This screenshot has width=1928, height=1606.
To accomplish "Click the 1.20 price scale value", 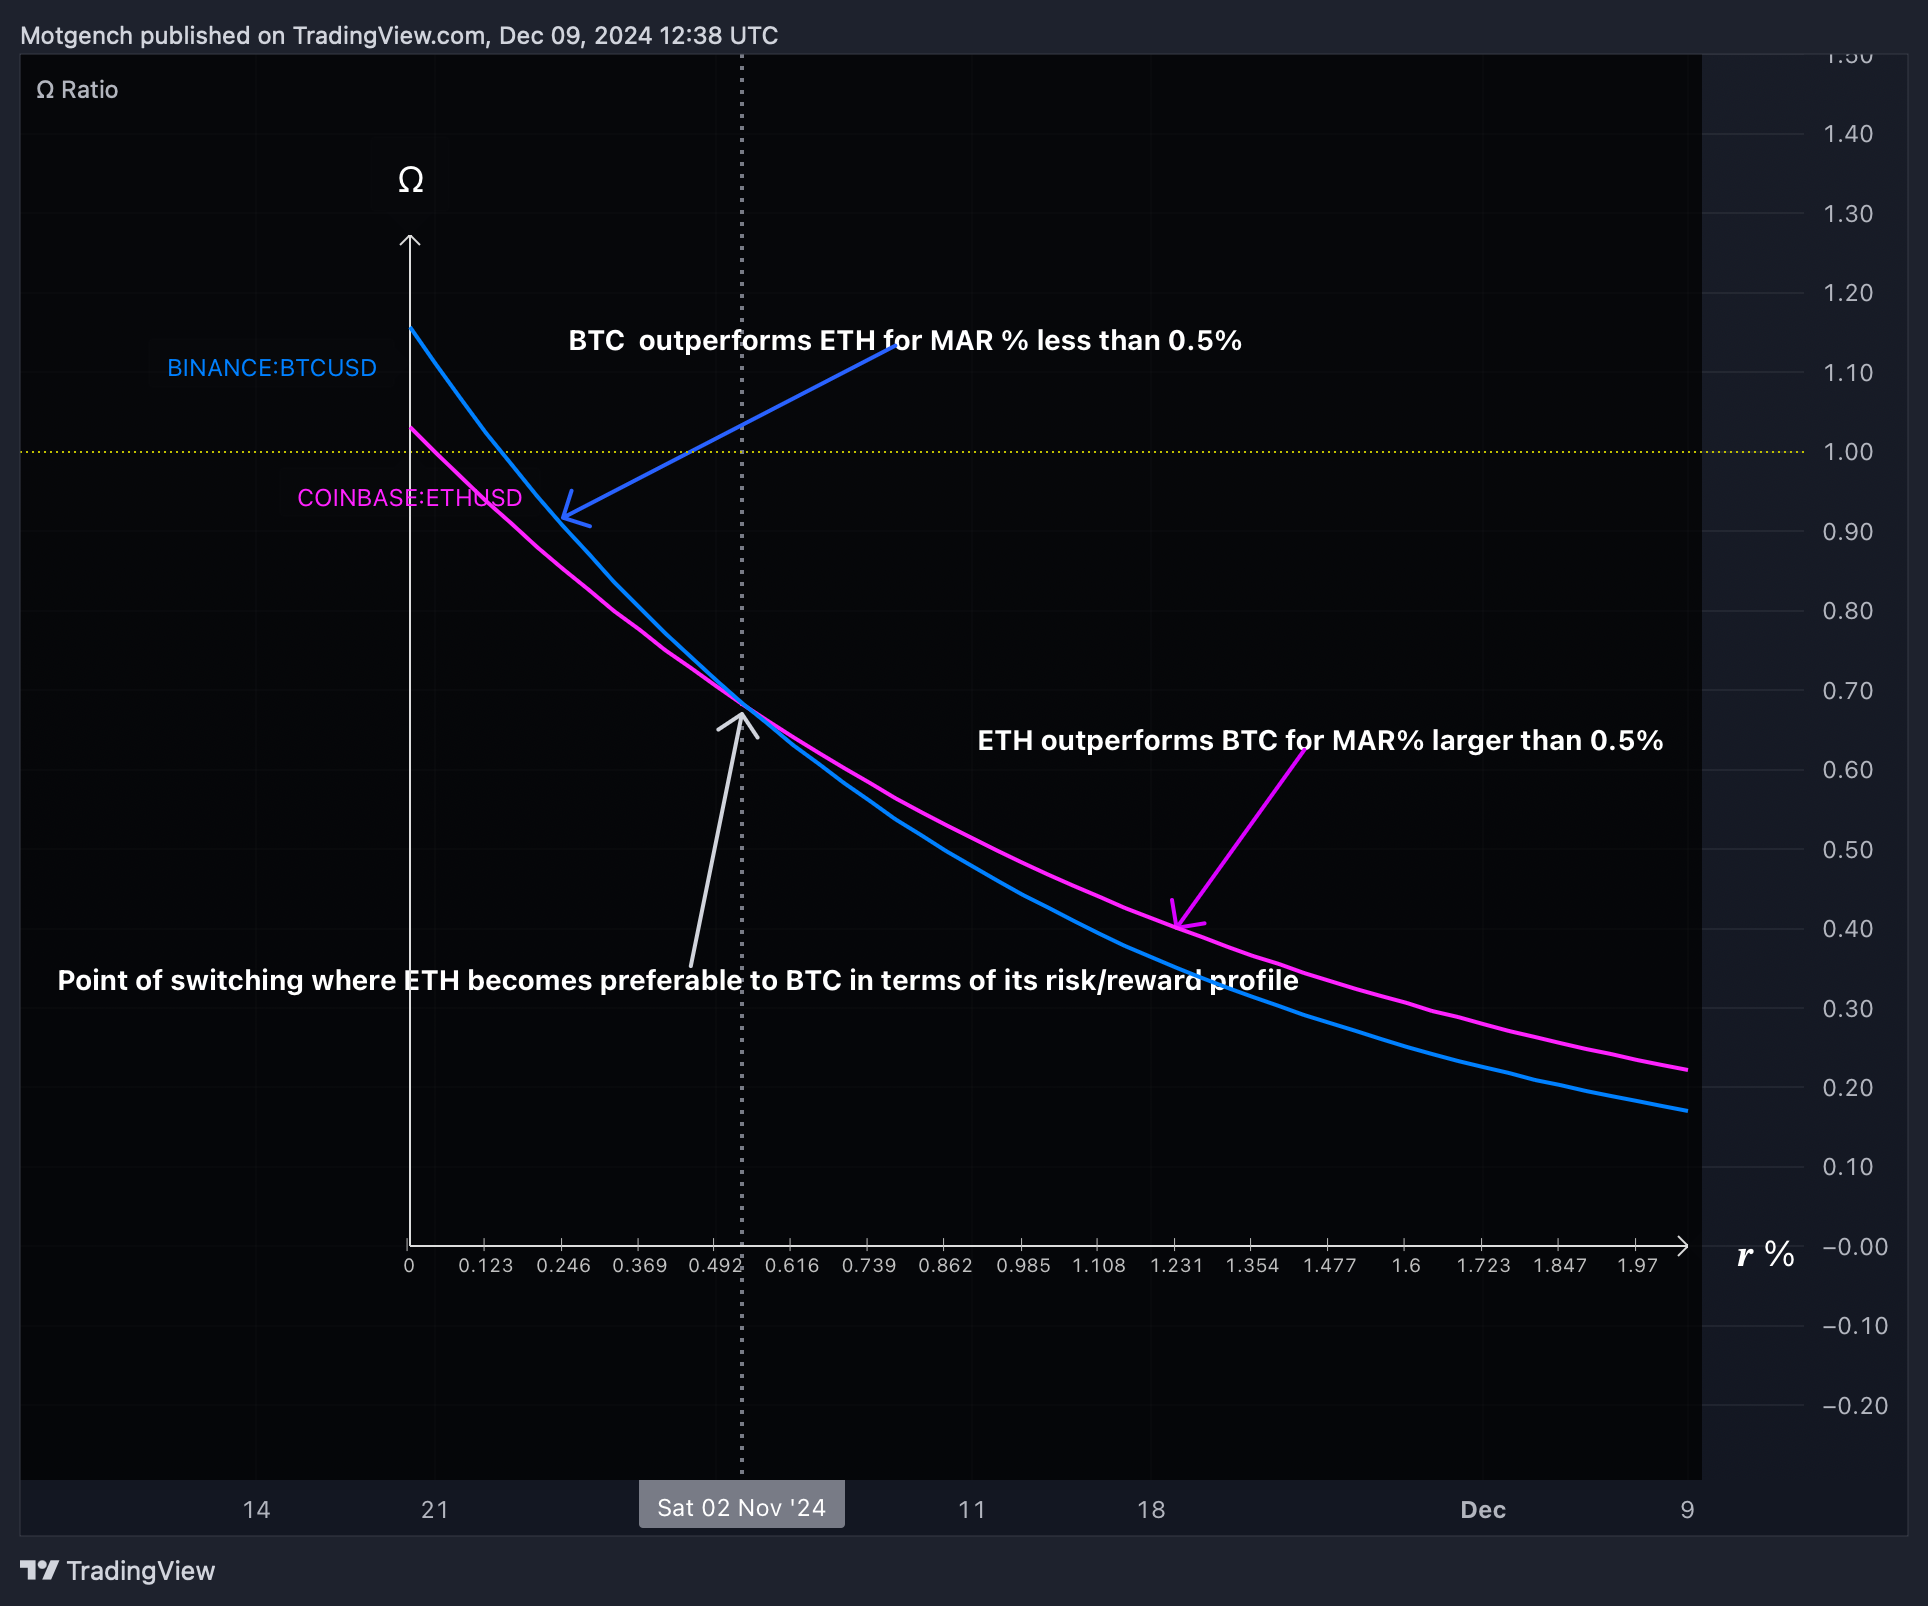I will coord(1848,293).
